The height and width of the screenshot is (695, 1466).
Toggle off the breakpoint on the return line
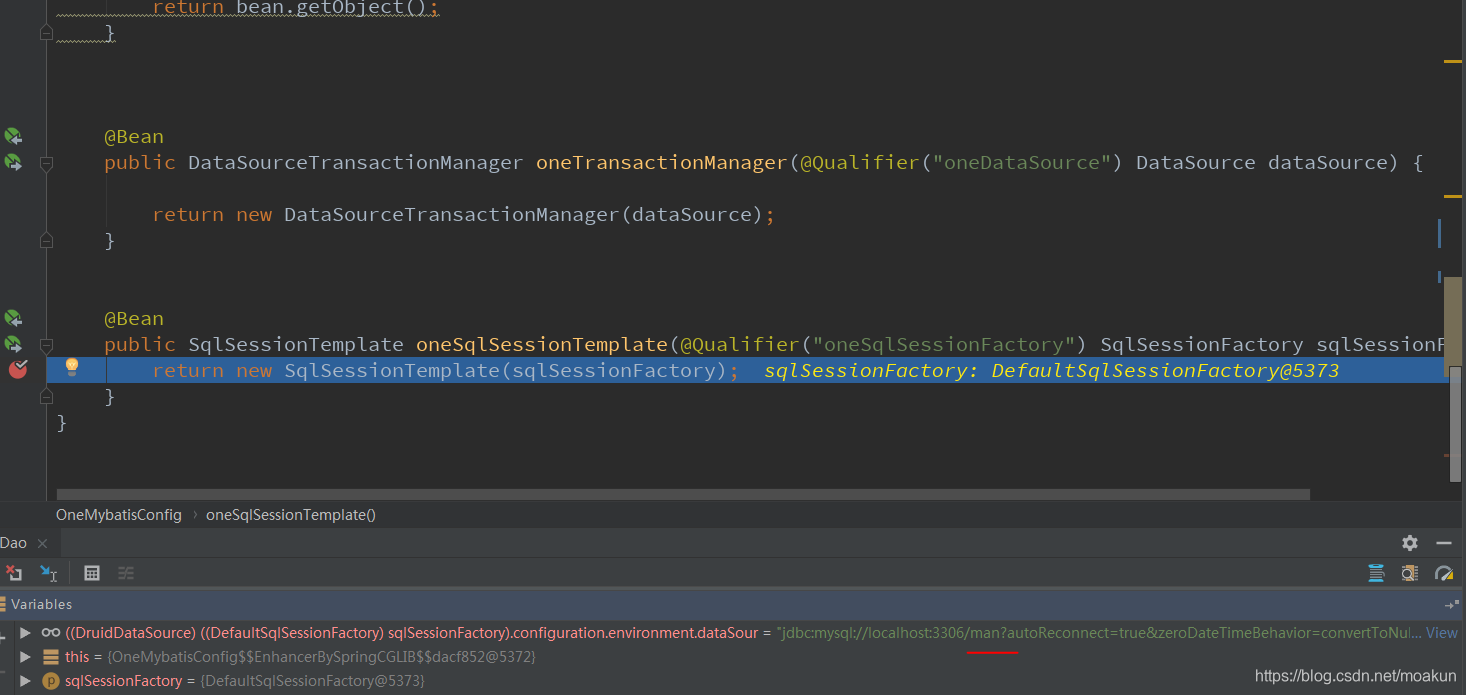coord(17,369)
